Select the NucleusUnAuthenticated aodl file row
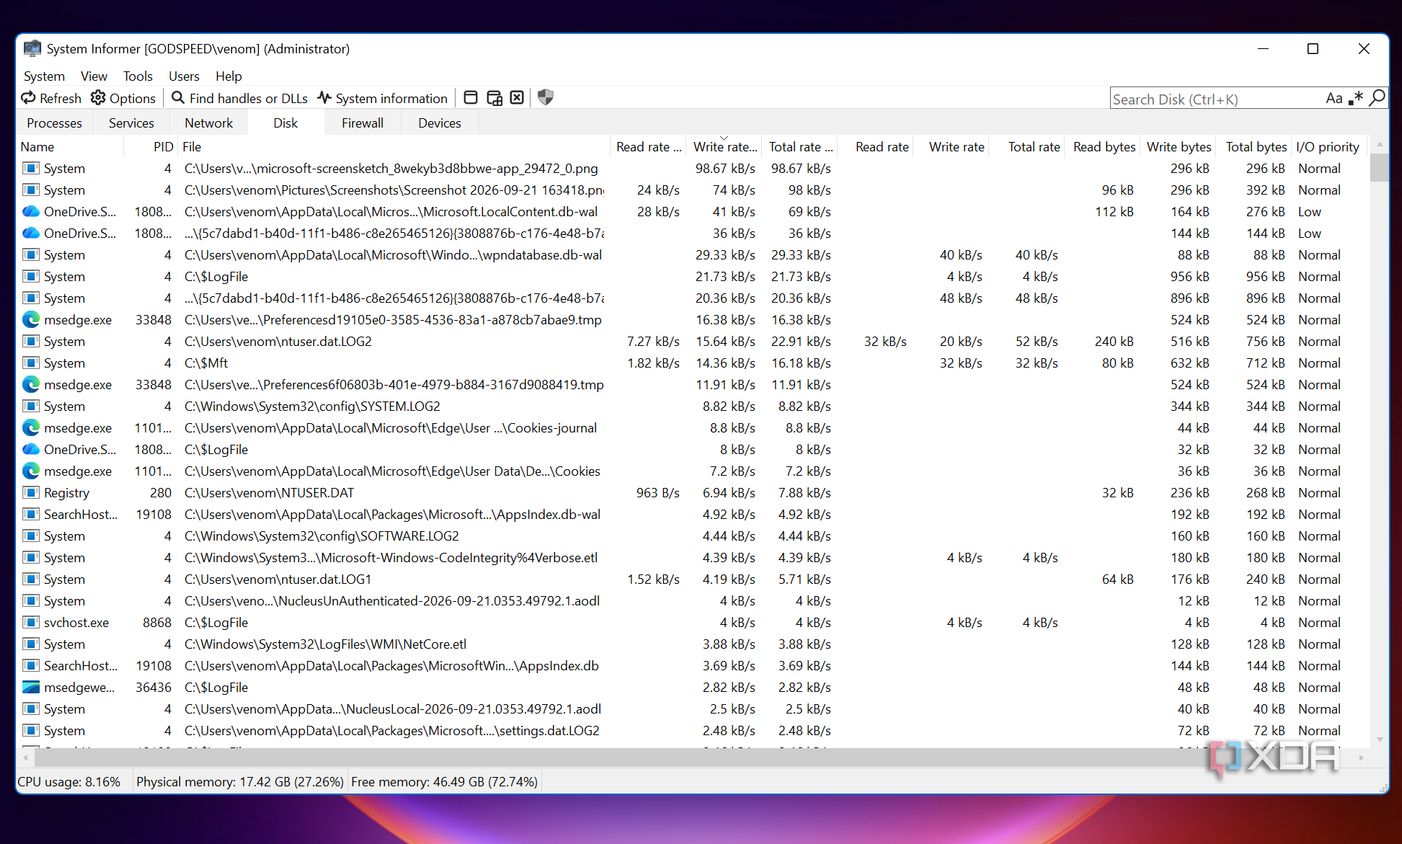This screenshot has width=1402, height=844. (x=693, y=601)
